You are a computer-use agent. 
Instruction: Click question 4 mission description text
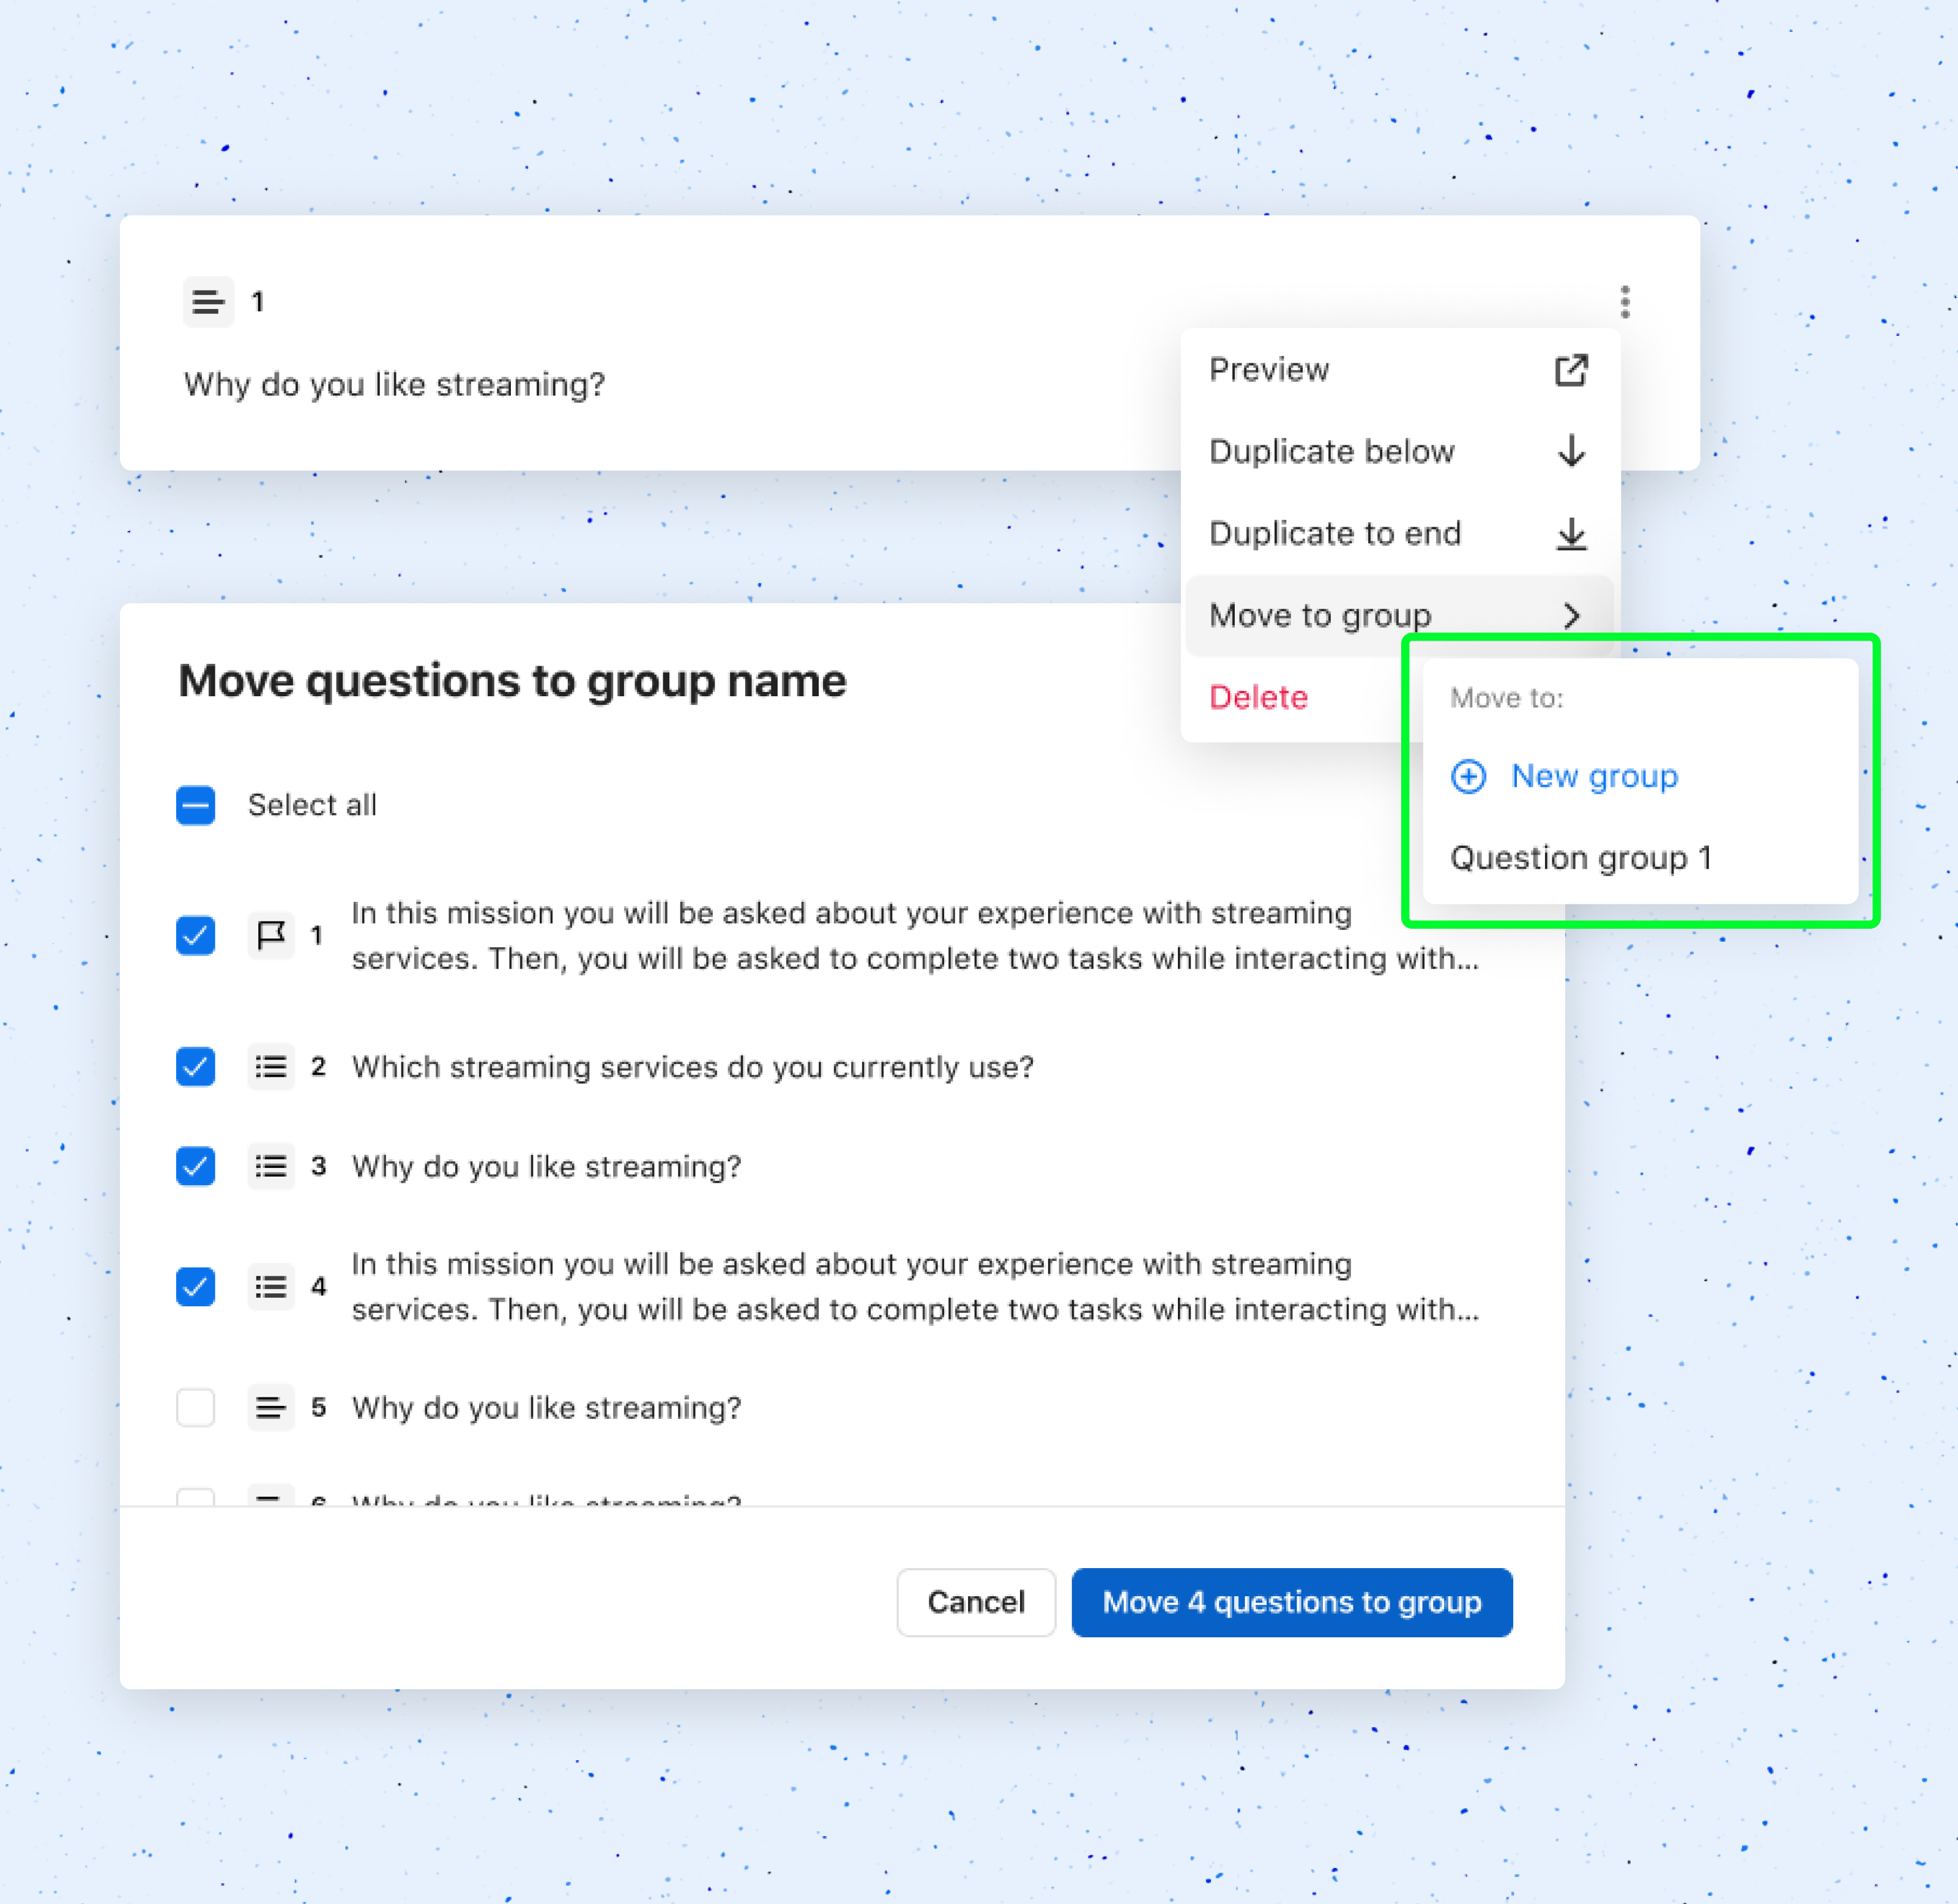coord(915,1286)
